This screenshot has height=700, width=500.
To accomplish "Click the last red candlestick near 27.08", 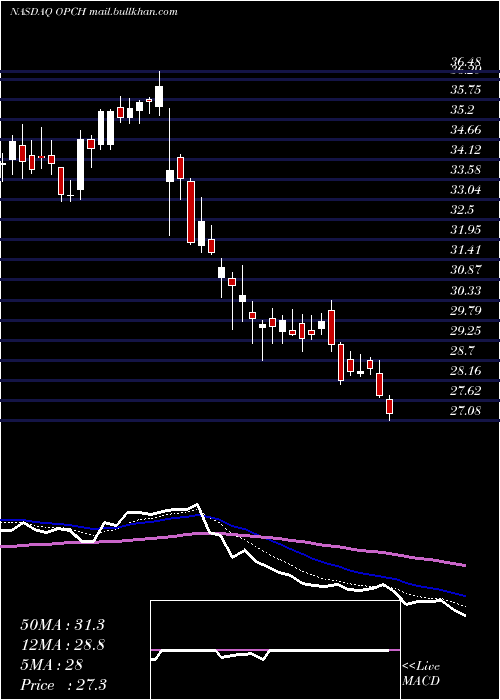I will pyautogui.click(x=390, y=408).
